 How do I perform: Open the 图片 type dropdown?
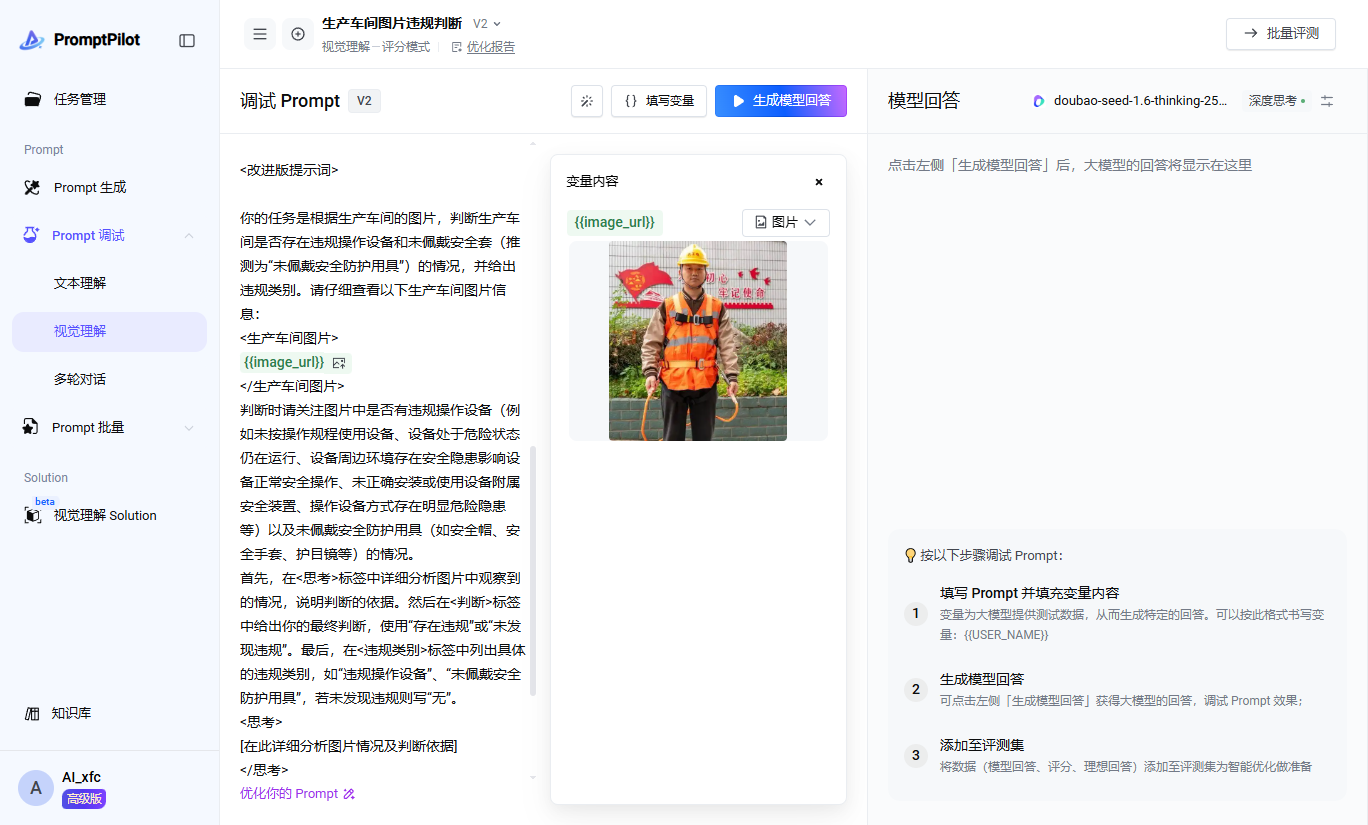[786, 222]
